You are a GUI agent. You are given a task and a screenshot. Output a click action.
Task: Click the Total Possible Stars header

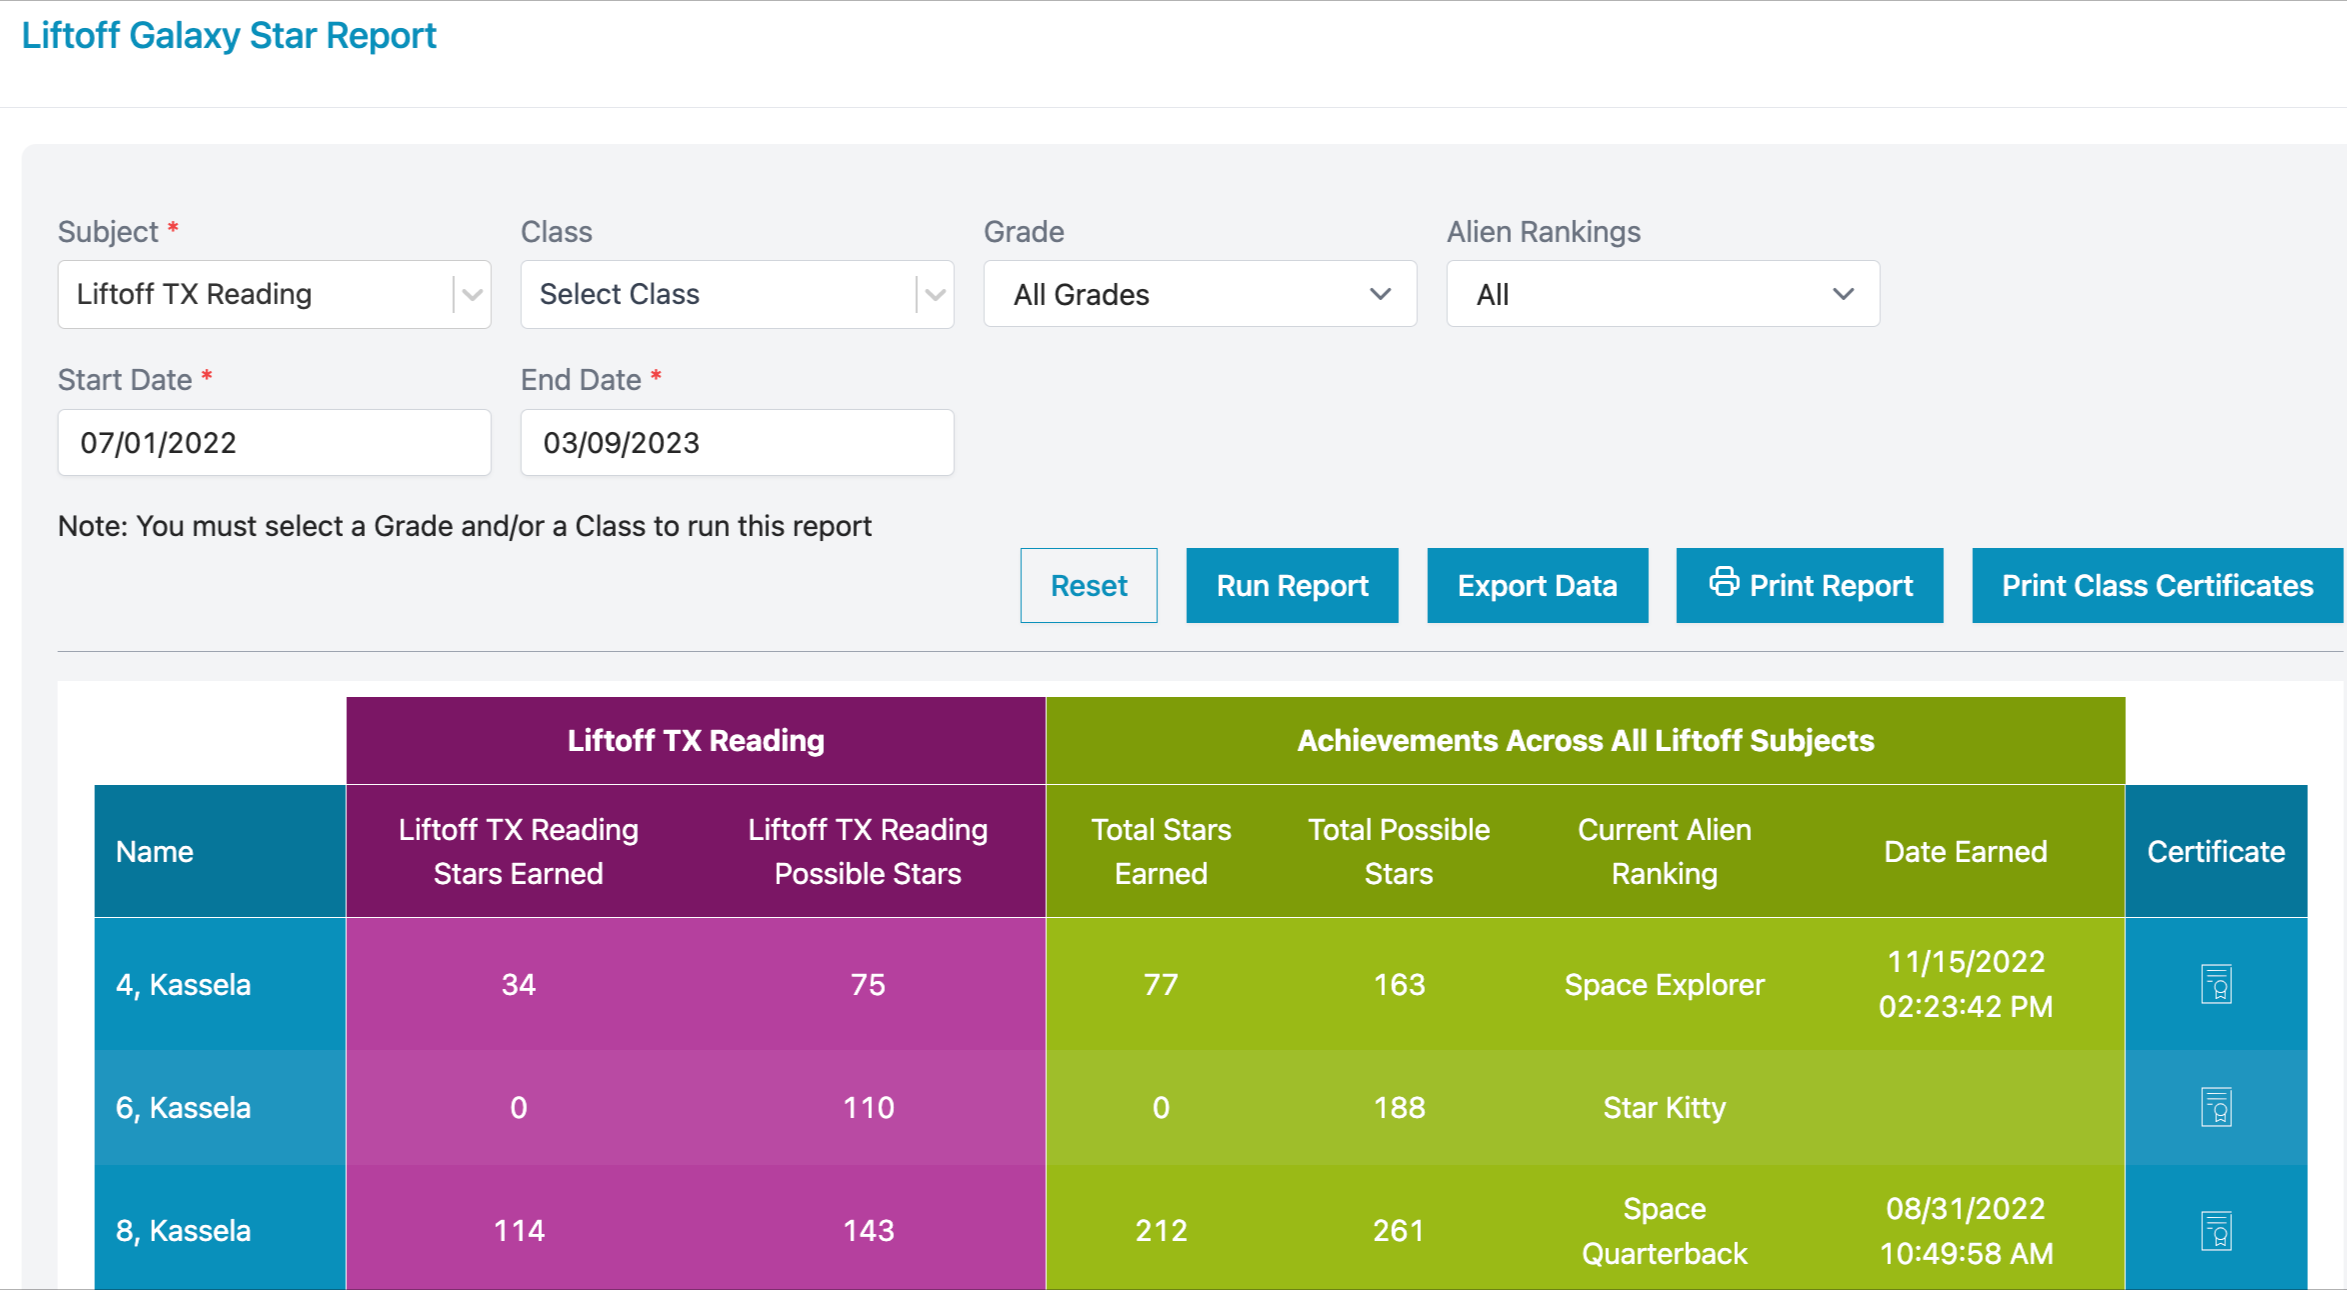1398,851
